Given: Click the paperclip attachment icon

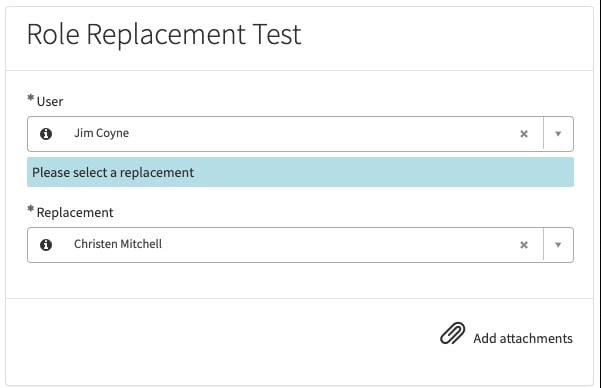Looking at the screenshot, I should tap(453, 333).
